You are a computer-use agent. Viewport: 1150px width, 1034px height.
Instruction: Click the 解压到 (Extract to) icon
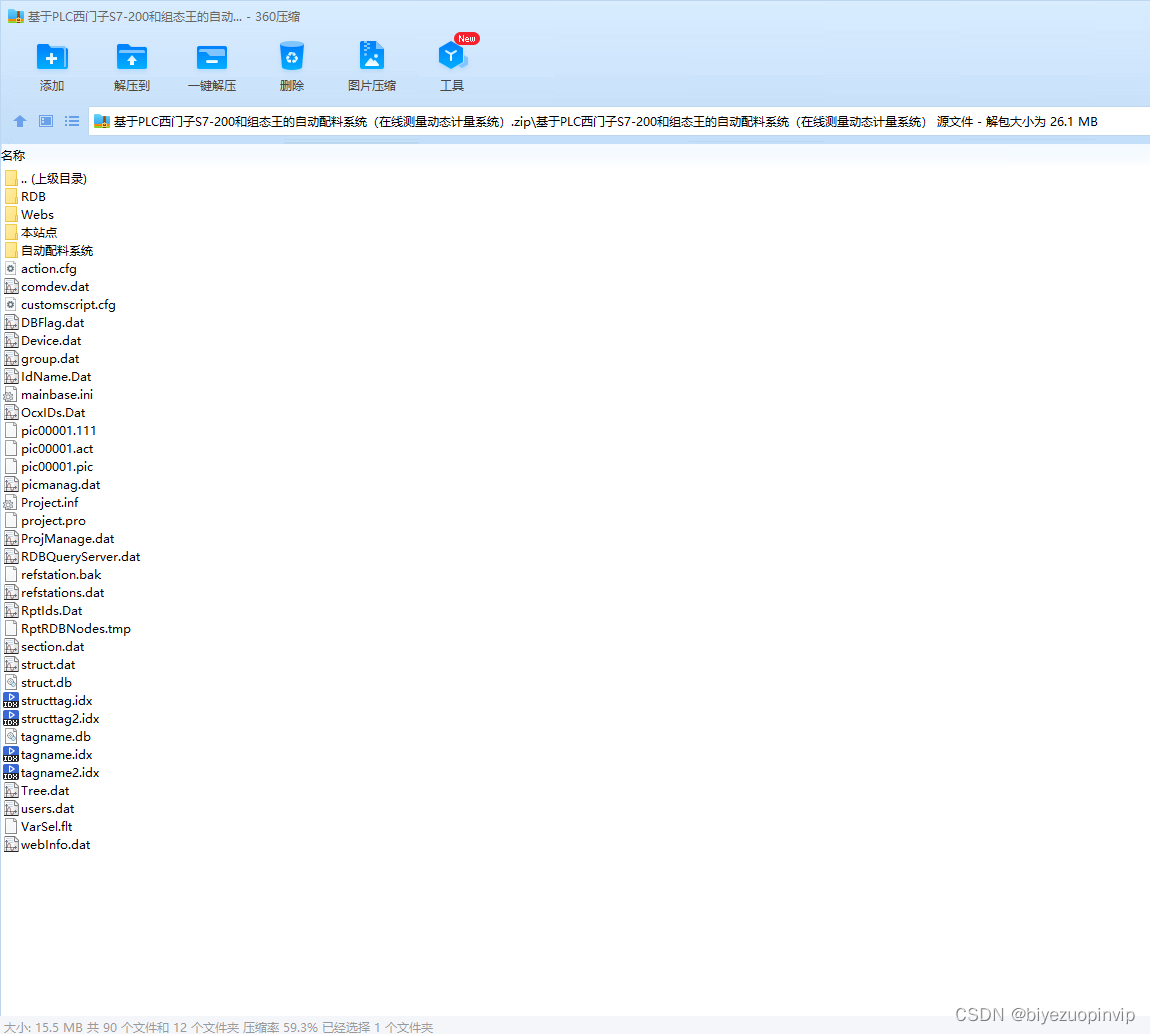pos(132,57)
